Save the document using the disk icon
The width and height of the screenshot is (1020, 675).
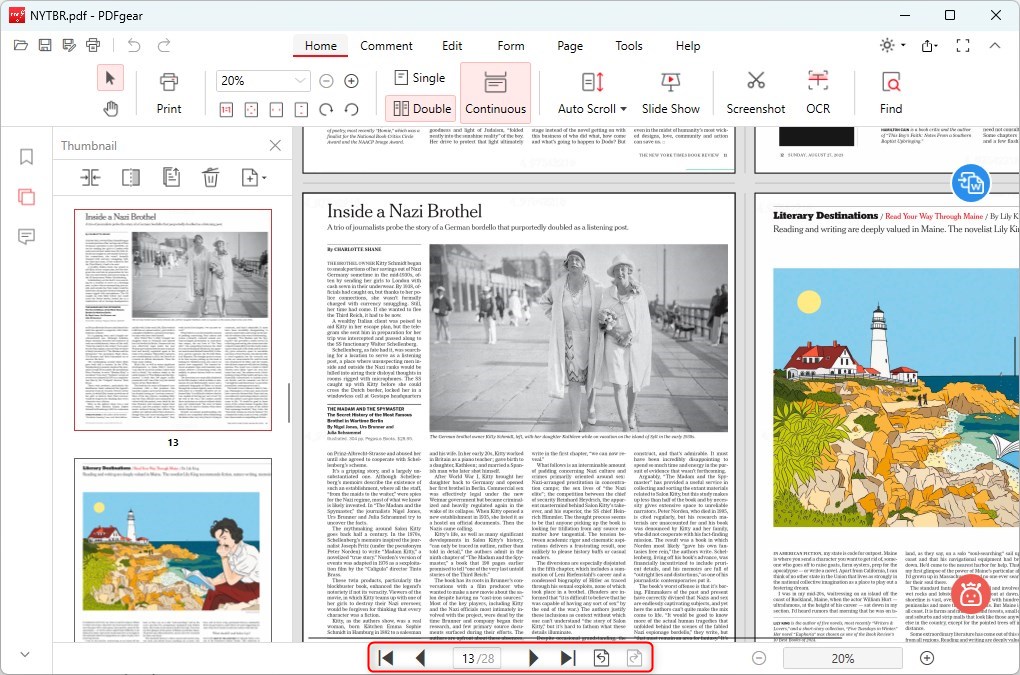click(45, 46)
